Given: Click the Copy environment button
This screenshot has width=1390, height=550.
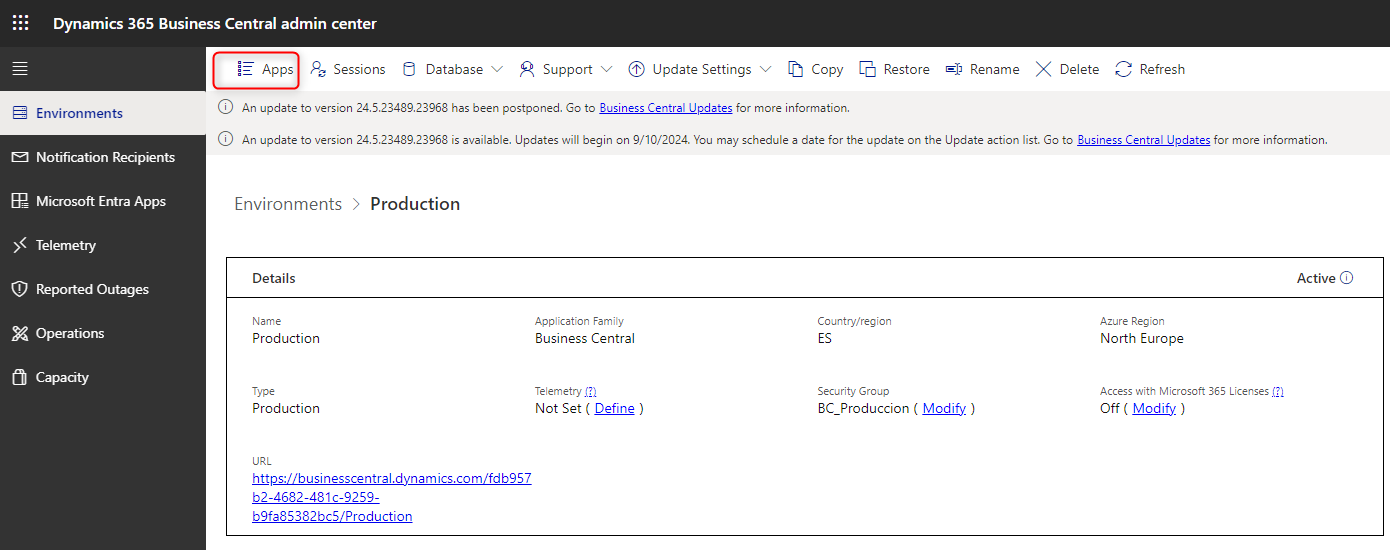Looking at the screenshot, I should [x=815, y=69].
